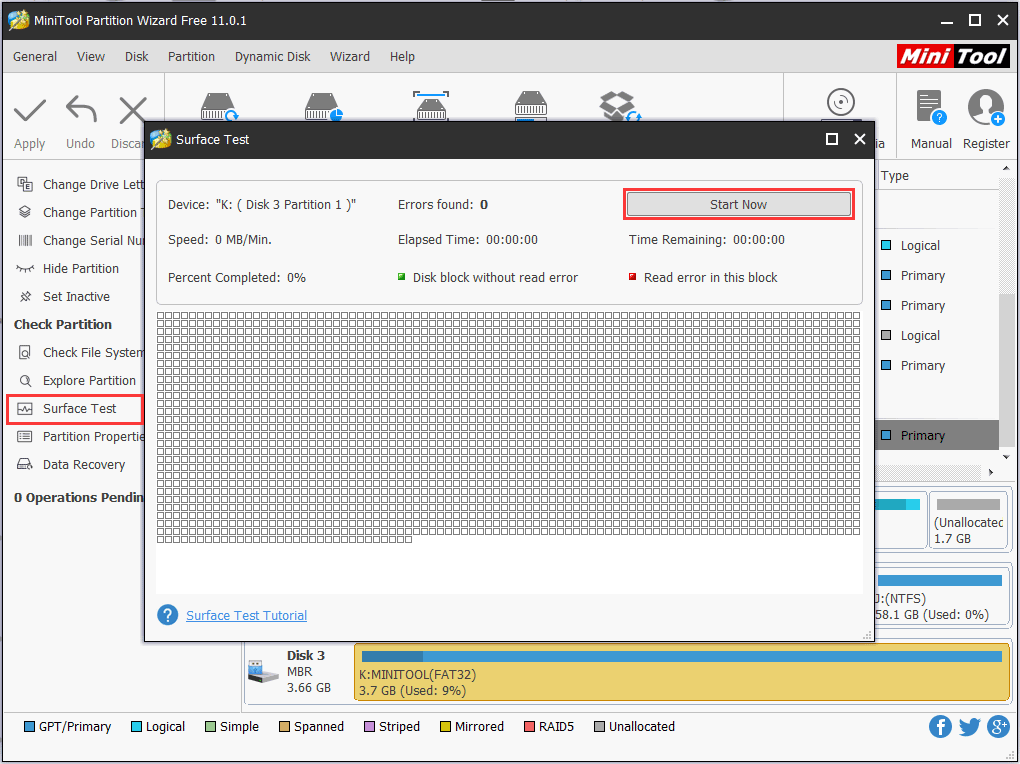The width and height of the screenshot is (1020, 764).
Task: Click the 'Time Remaining: 00:00:00' text
Action: pyautogui.click(x=707, y=240)
